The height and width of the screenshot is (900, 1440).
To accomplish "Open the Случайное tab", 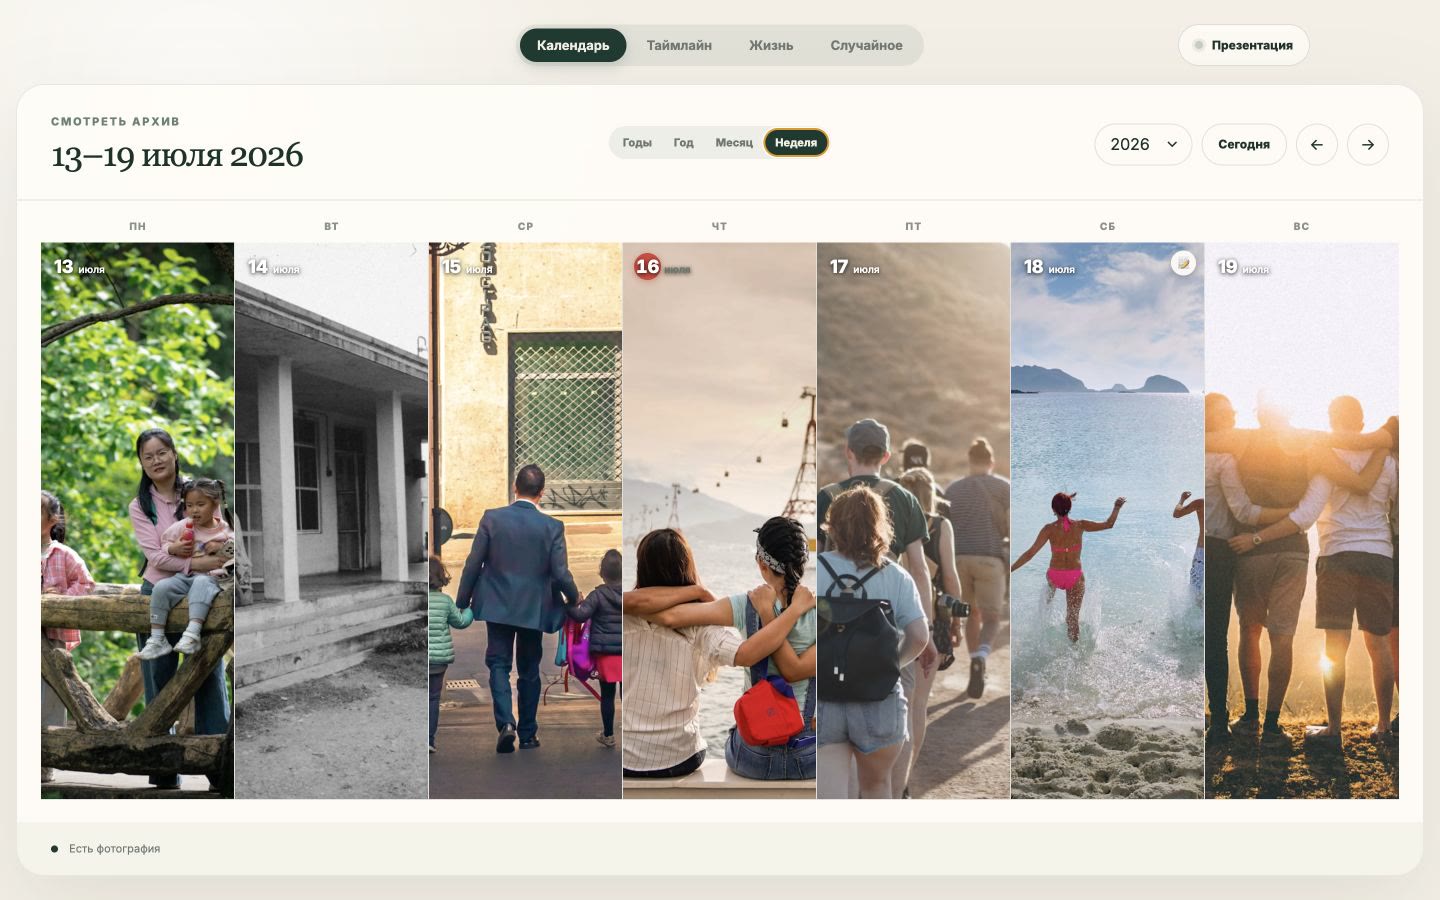I will [866, 45].
